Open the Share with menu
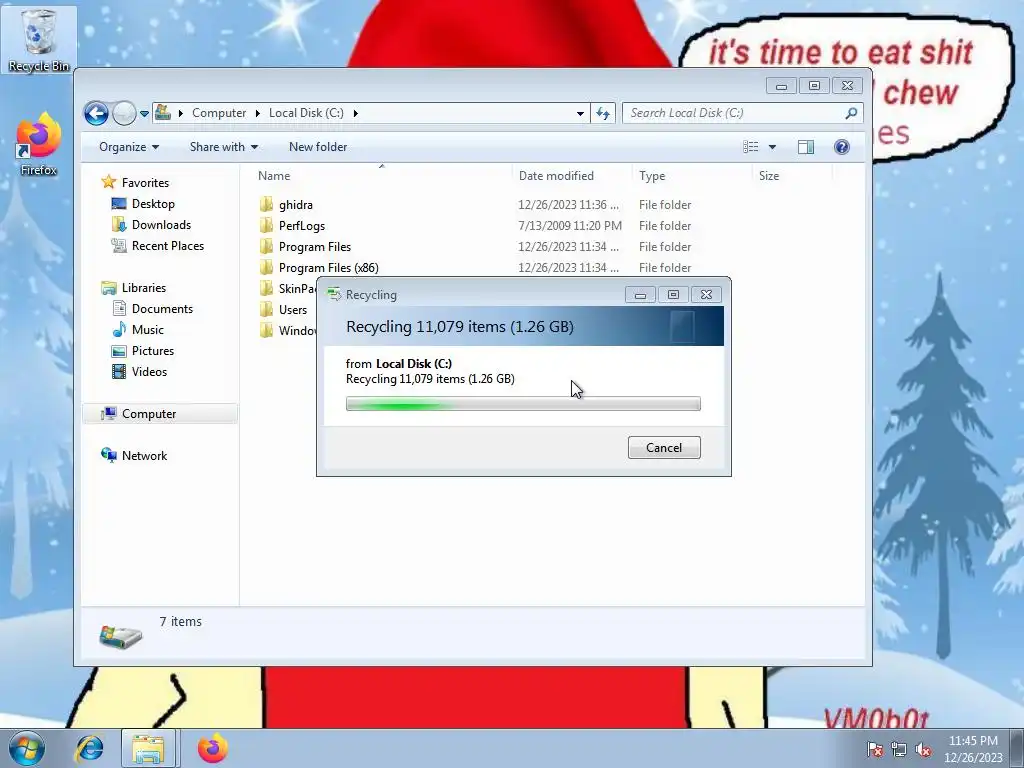 click(x=223, y=147)
